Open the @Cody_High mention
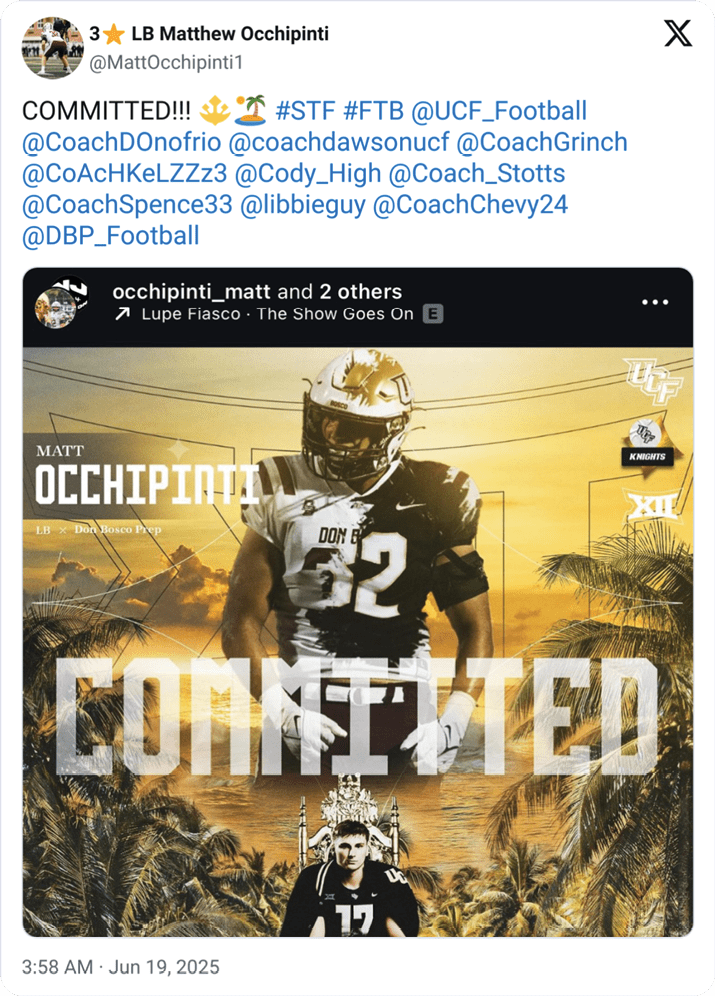 coord(308,173)
